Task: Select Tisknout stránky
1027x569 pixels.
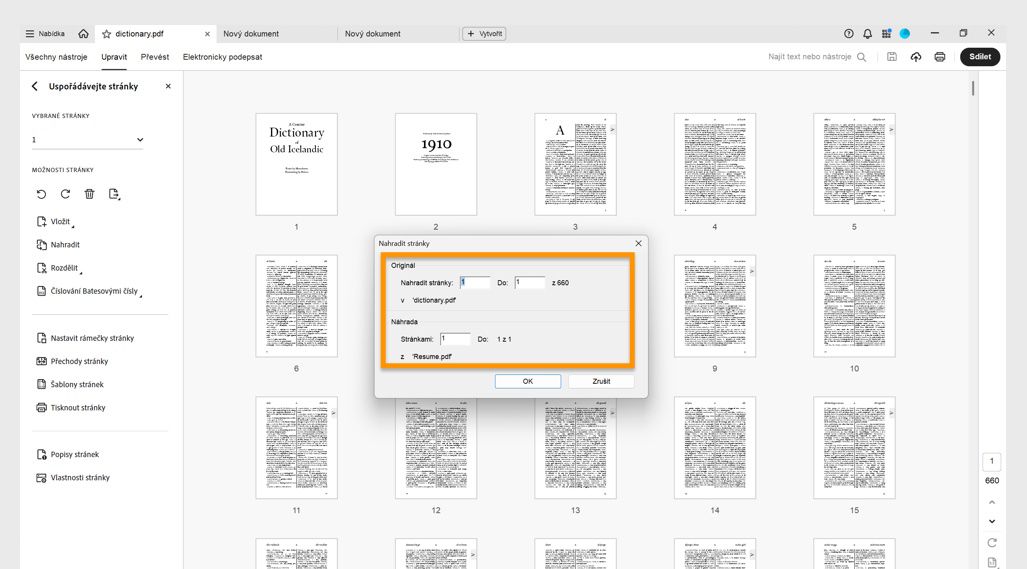Action: coord(71,408)
